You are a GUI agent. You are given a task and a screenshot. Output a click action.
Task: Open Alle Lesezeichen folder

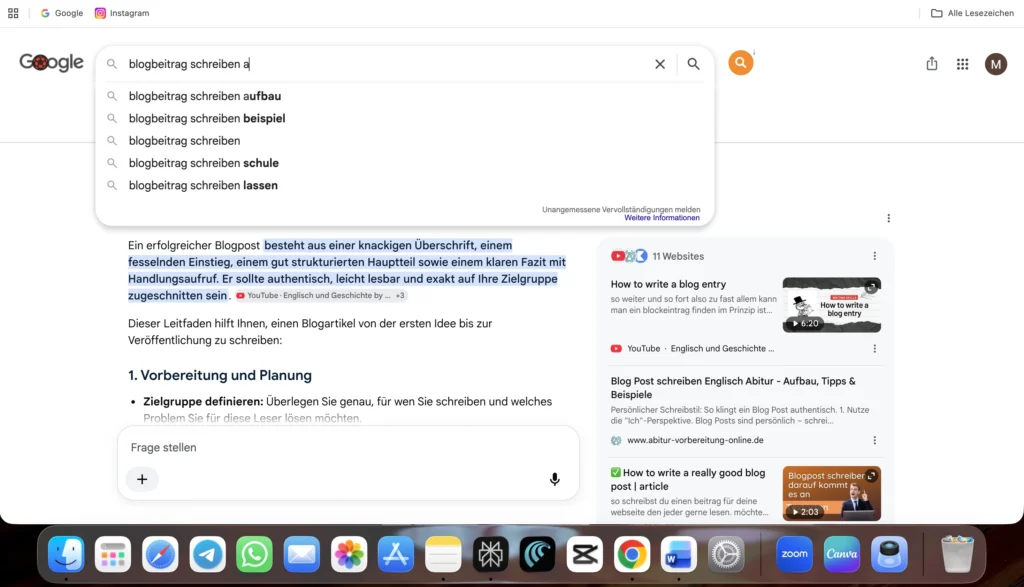tap(972, 13)
